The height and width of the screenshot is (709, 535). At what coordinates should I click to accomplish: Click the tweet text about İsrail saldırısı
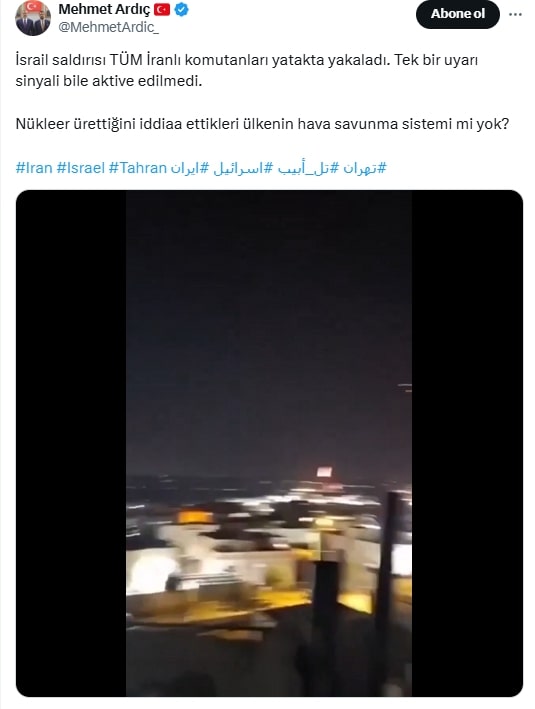(246, 71)
